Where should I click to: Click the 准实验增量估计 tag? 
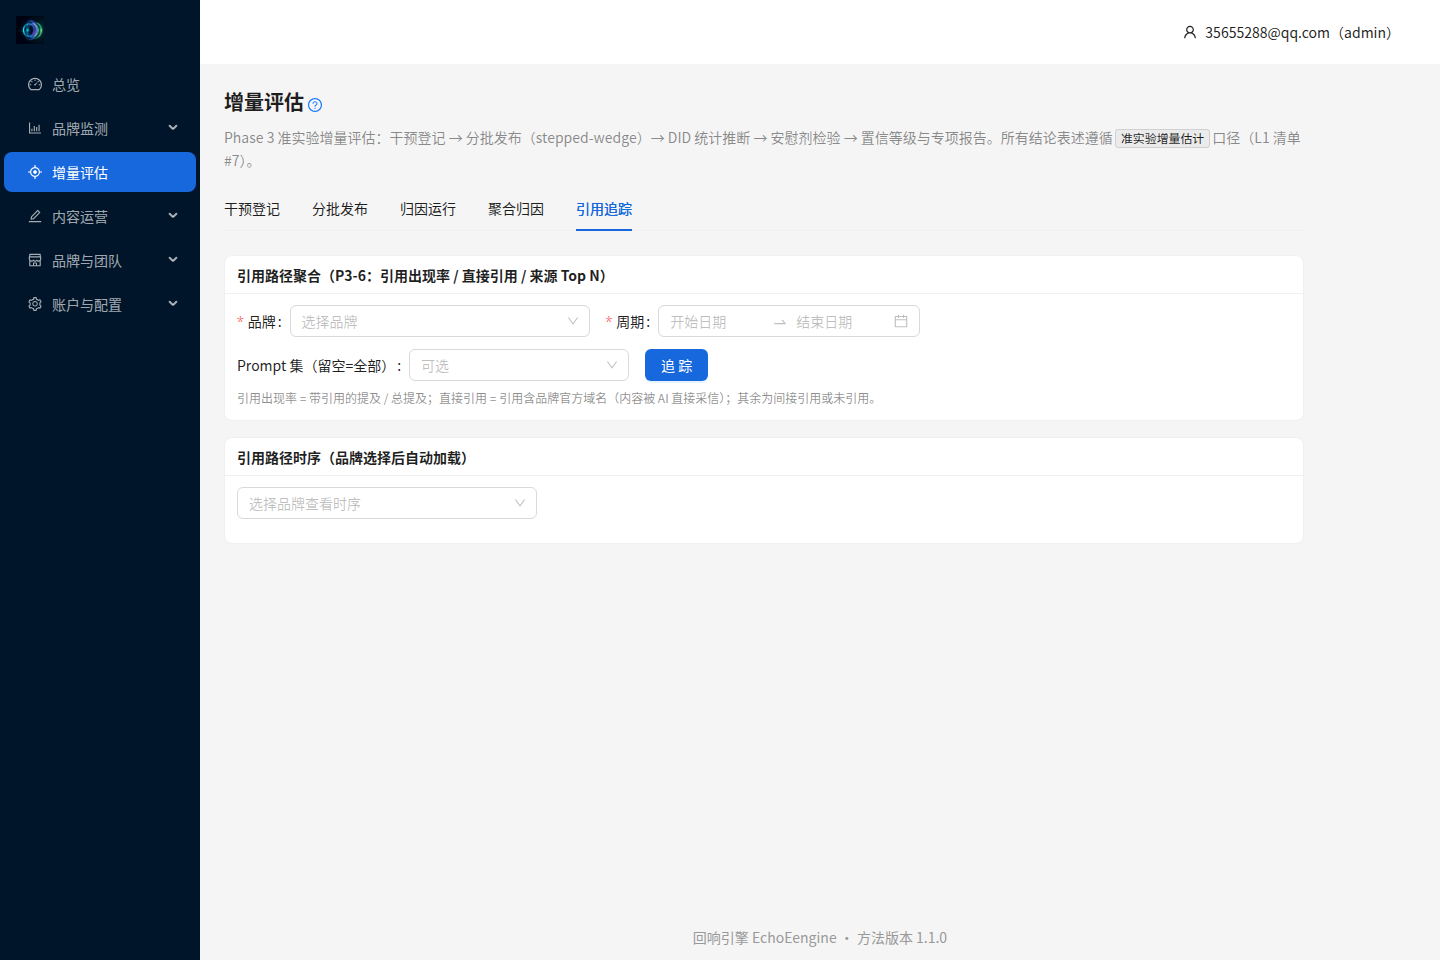tap(1162, 138)
